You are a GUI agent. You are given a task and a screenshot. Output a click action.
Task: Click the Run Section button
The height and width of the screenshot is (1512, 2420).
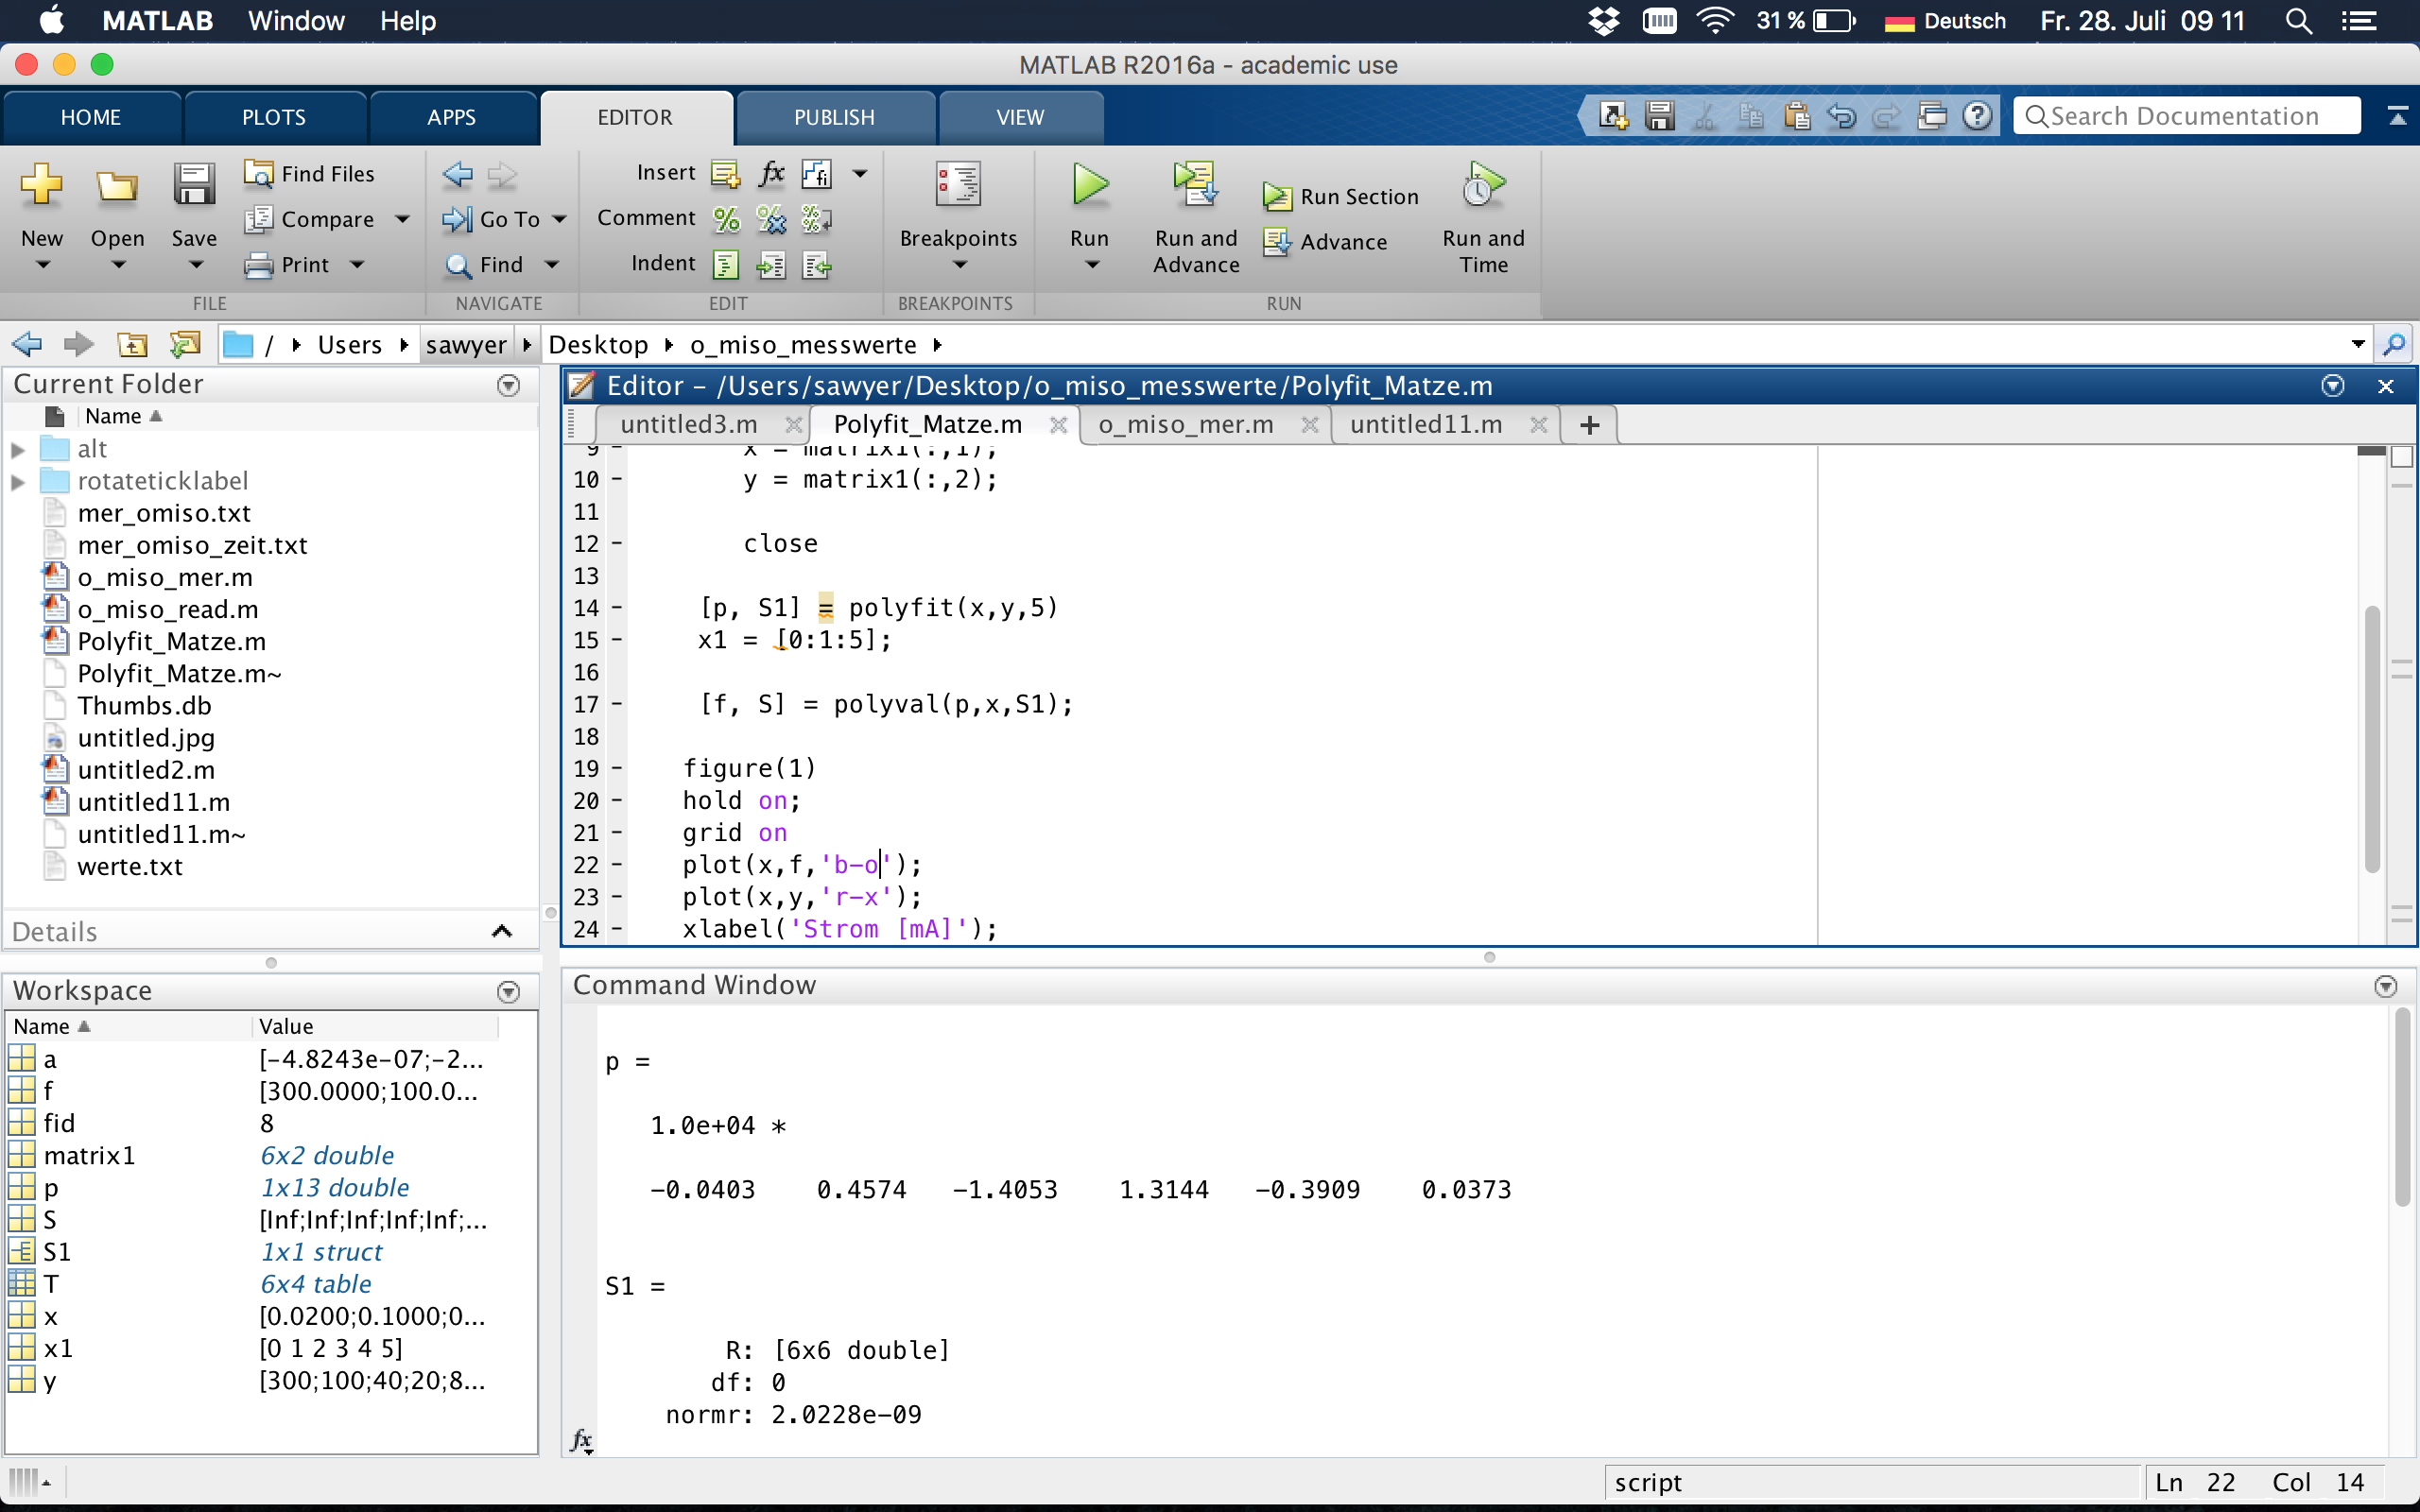(x=1341, y=197)
